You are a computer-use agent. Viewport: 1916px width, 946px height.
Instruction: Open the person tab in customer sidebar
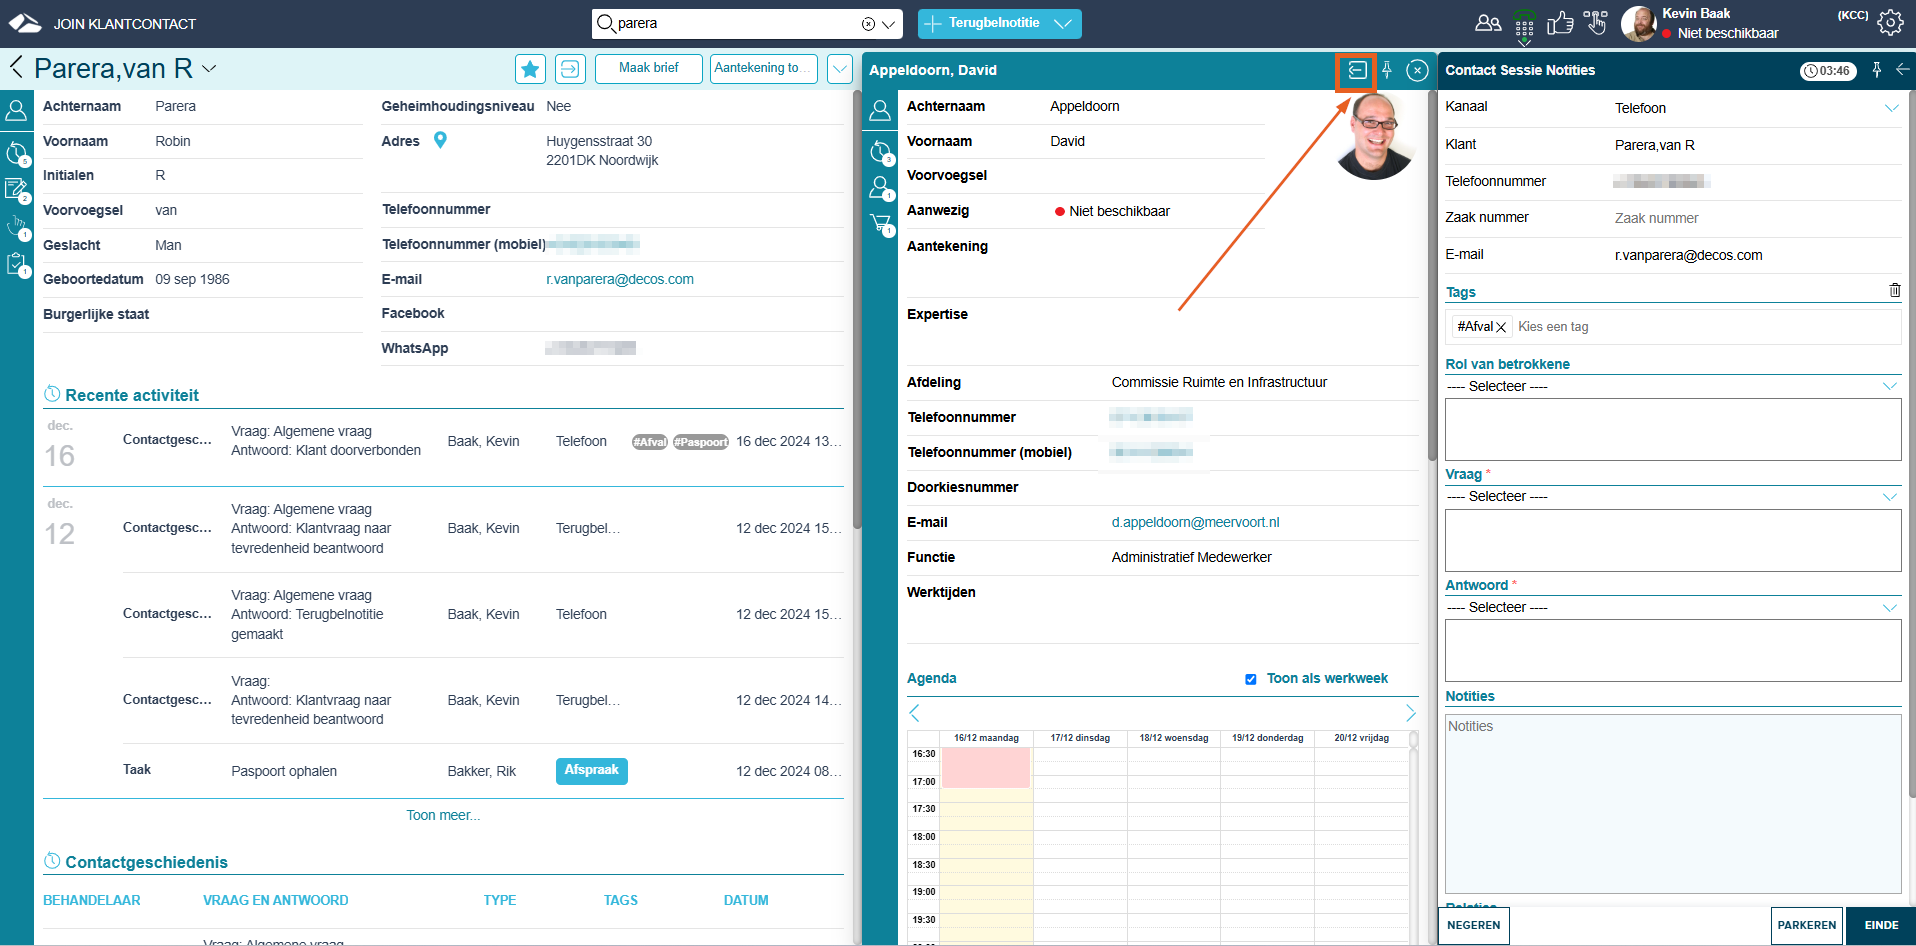pyautogui.click(x=16, y=110)
